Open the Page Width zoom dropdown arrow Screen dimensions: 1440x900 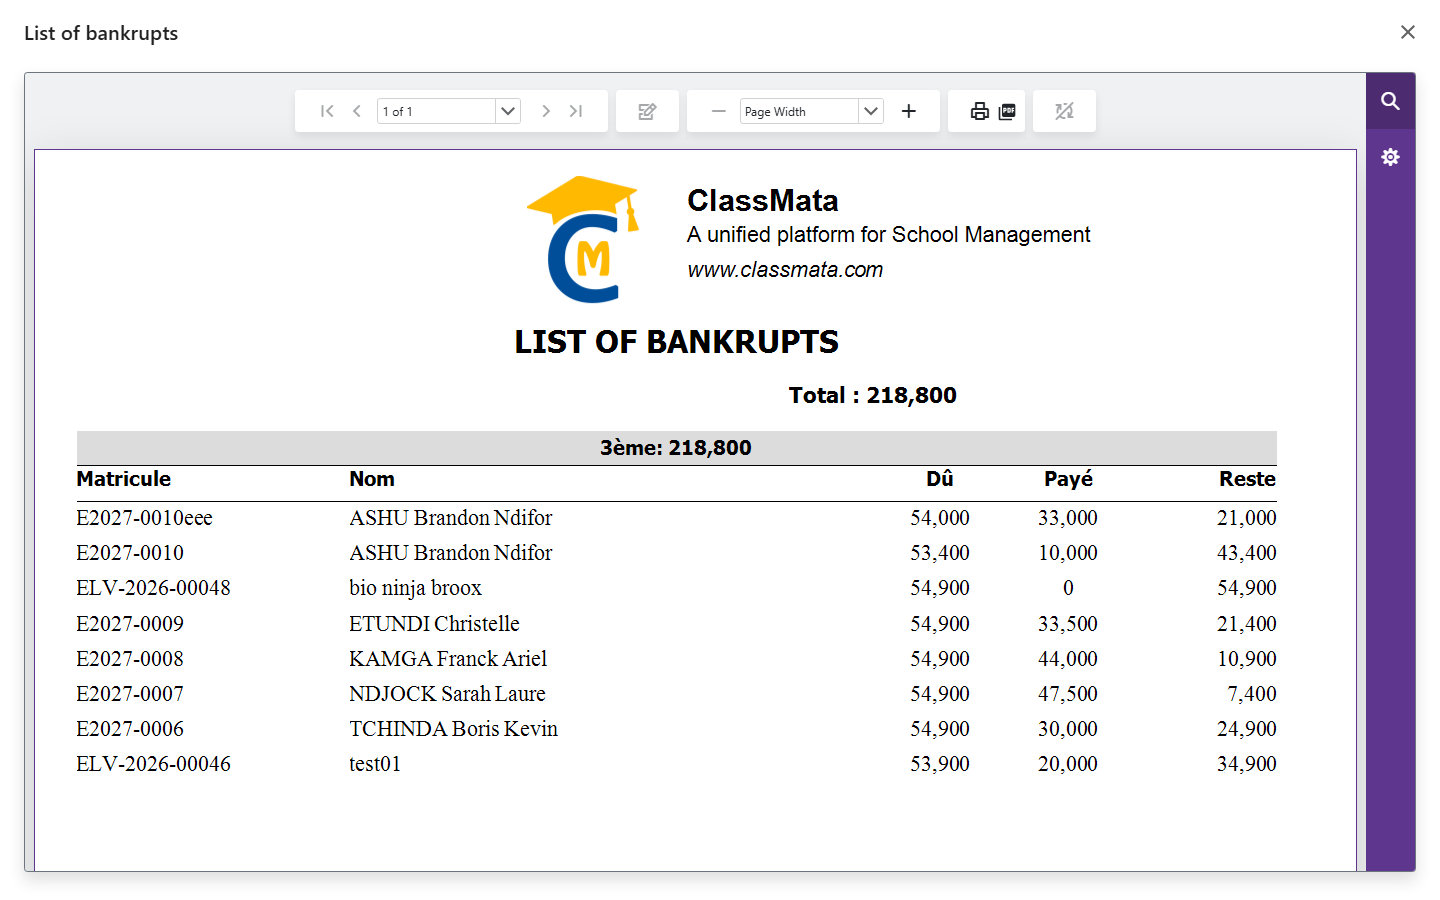pos(871,111)
